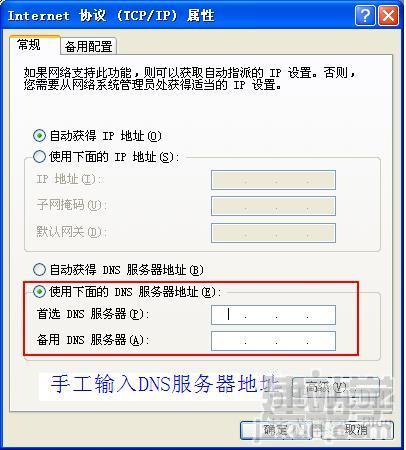The height and width of the screenshot is (450, 406).
Task: Click the grayed IP 地址 input box
Action: click(273, 180)
